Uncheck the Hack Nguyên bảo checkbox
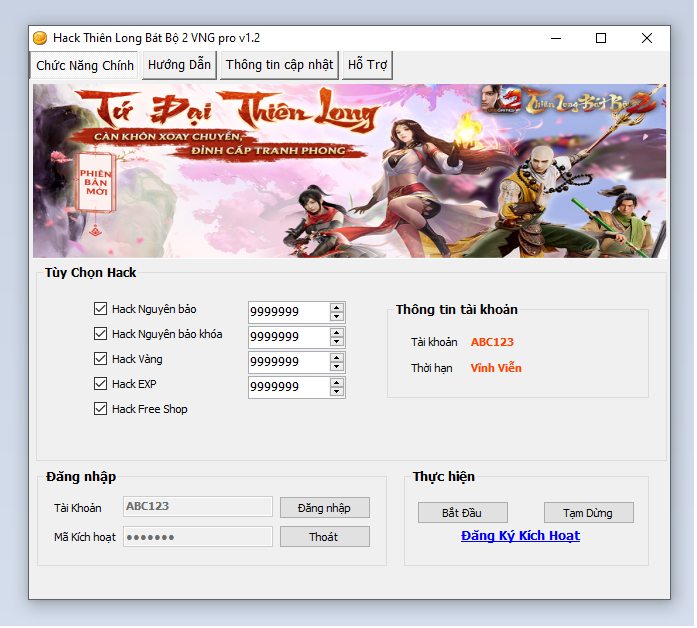 point(100,309)
